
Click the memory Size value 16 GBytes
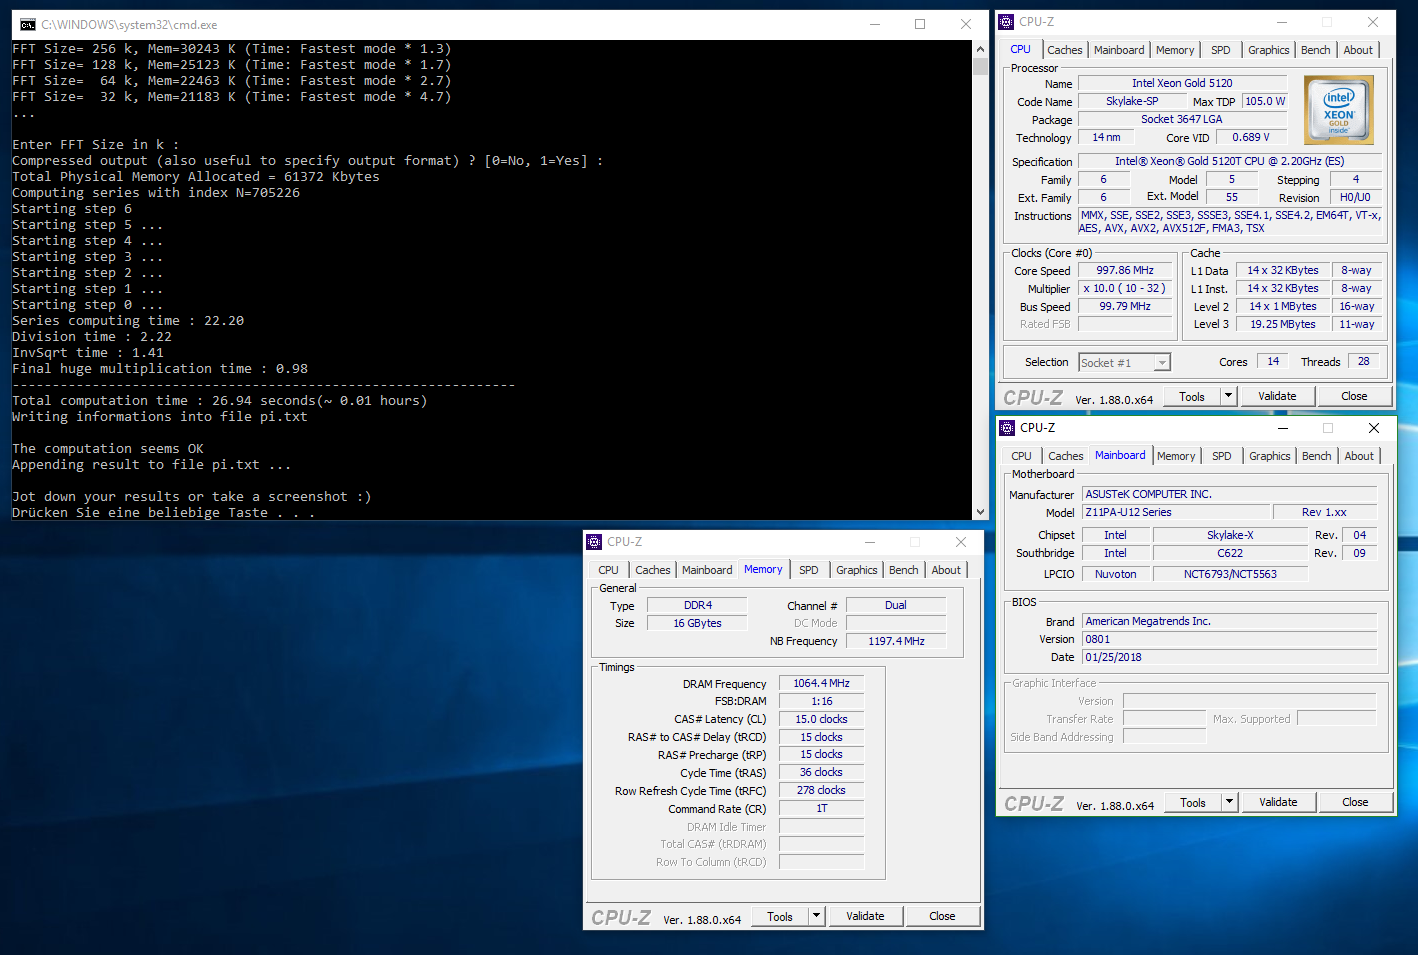[x=697, y=623]
